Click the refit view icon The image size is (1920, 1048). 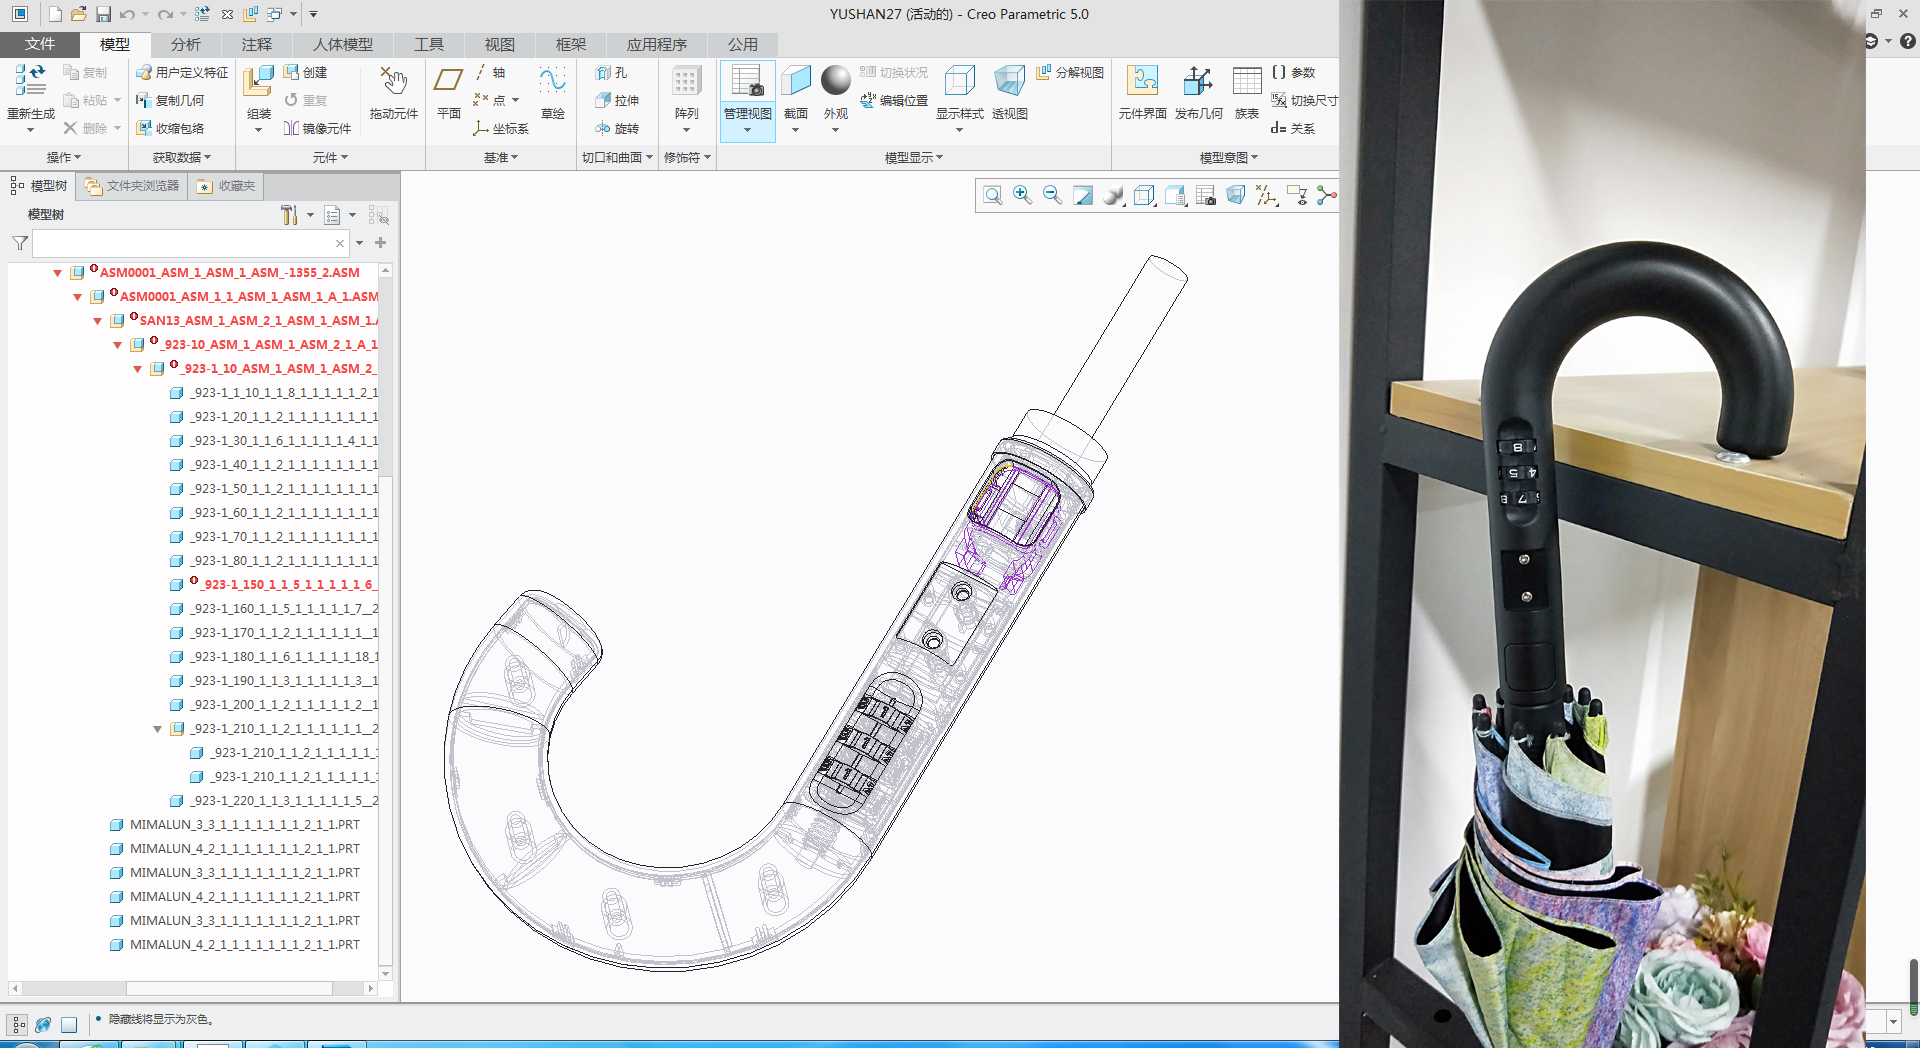coord(992,195)
